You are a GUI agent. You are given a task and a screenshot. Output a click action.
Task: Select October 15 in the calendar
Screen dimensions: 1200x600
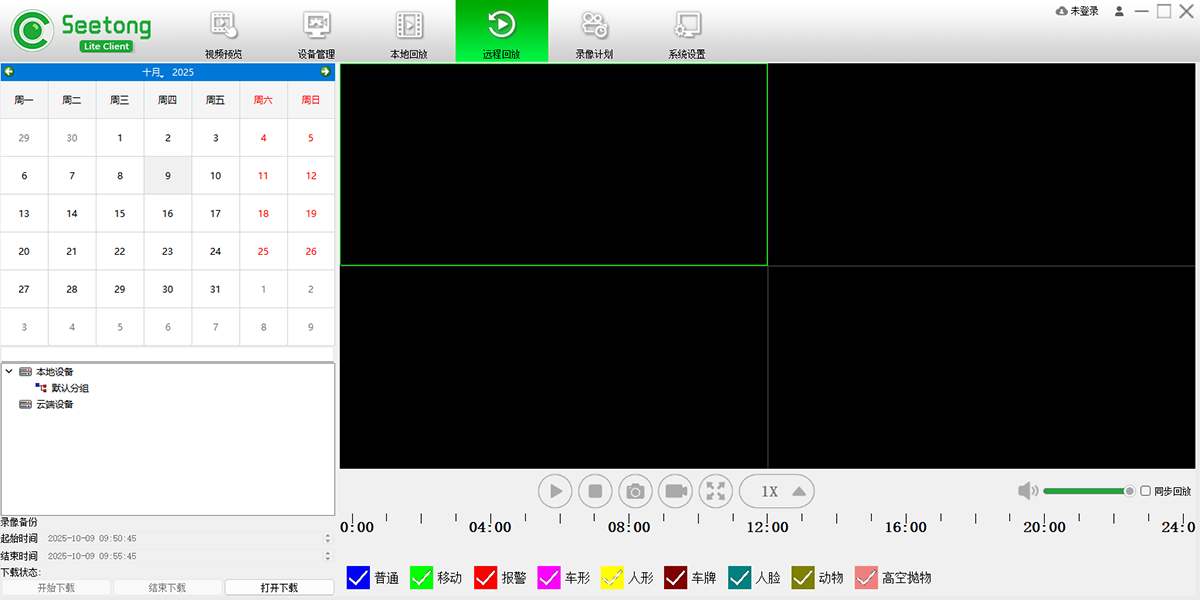point(120,214)
